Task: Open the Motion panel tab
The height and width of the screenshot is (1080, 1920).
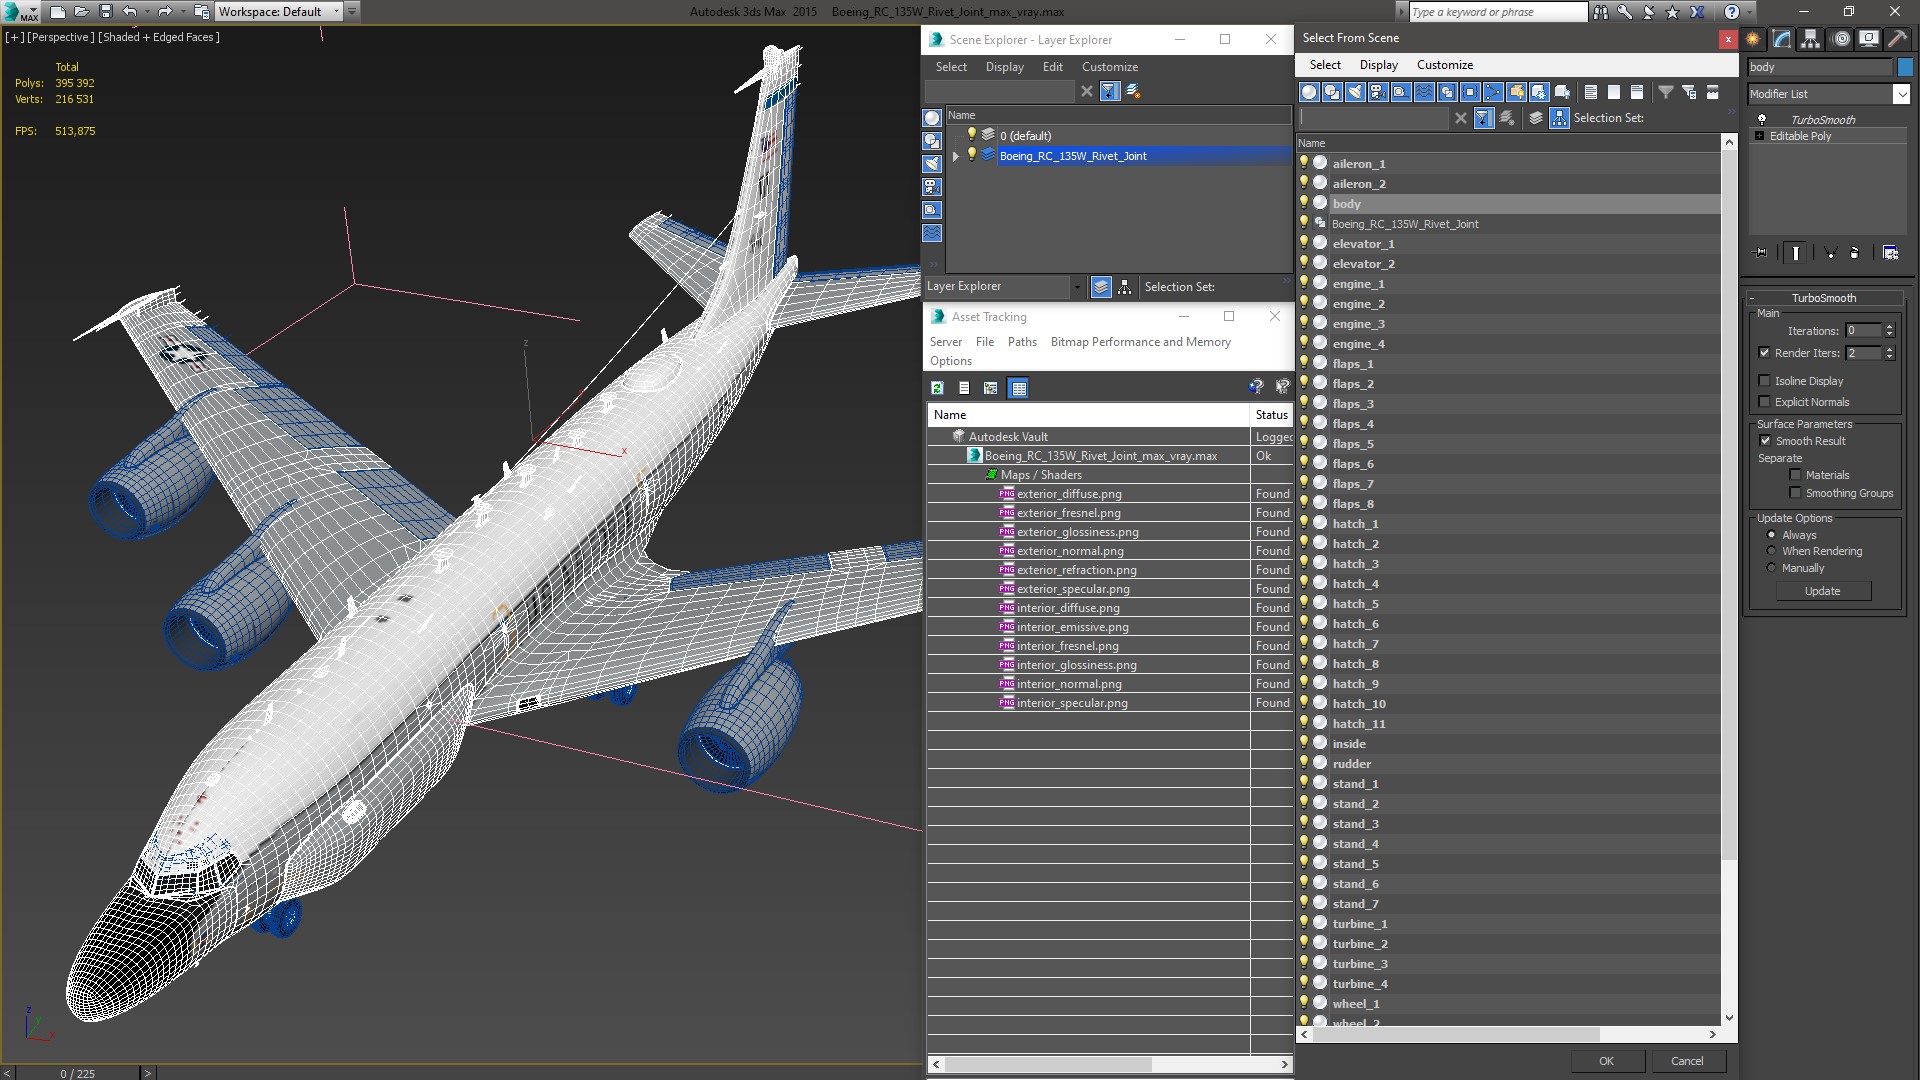Action: (1840, 39)
